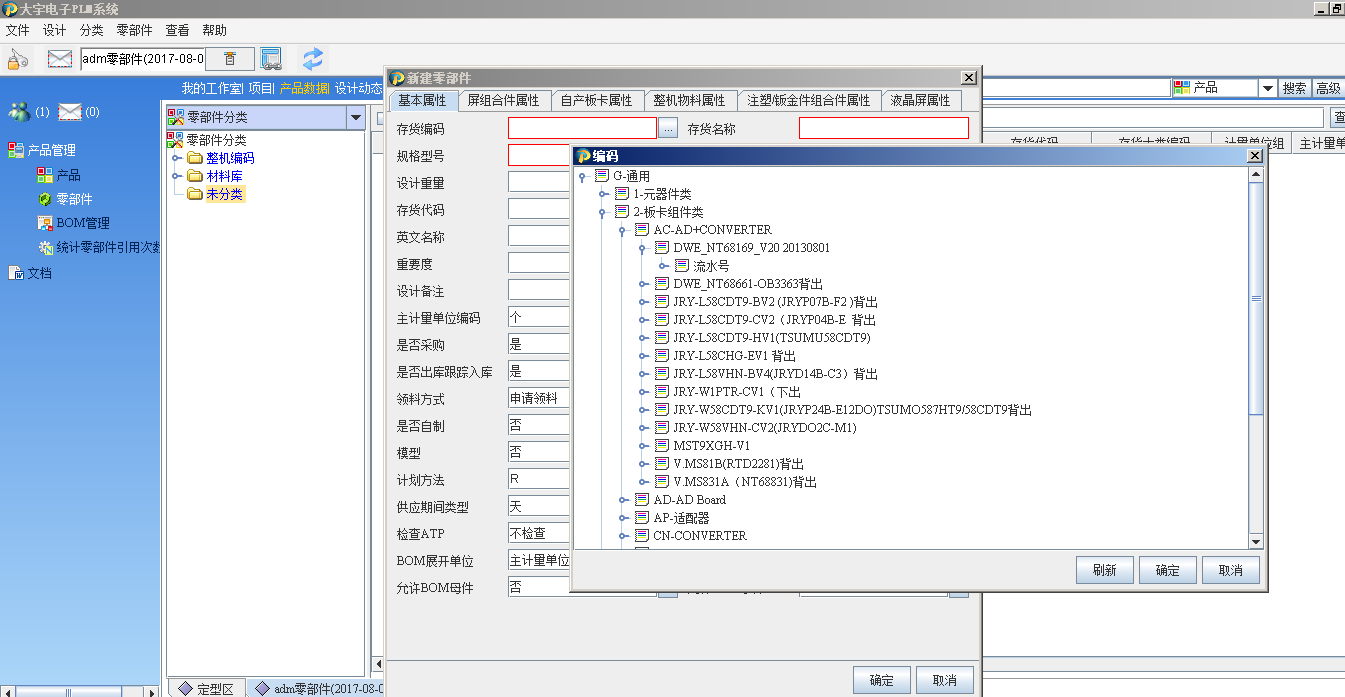
Task: Click the 搜索 button
Action: (x=1294, y=88)
